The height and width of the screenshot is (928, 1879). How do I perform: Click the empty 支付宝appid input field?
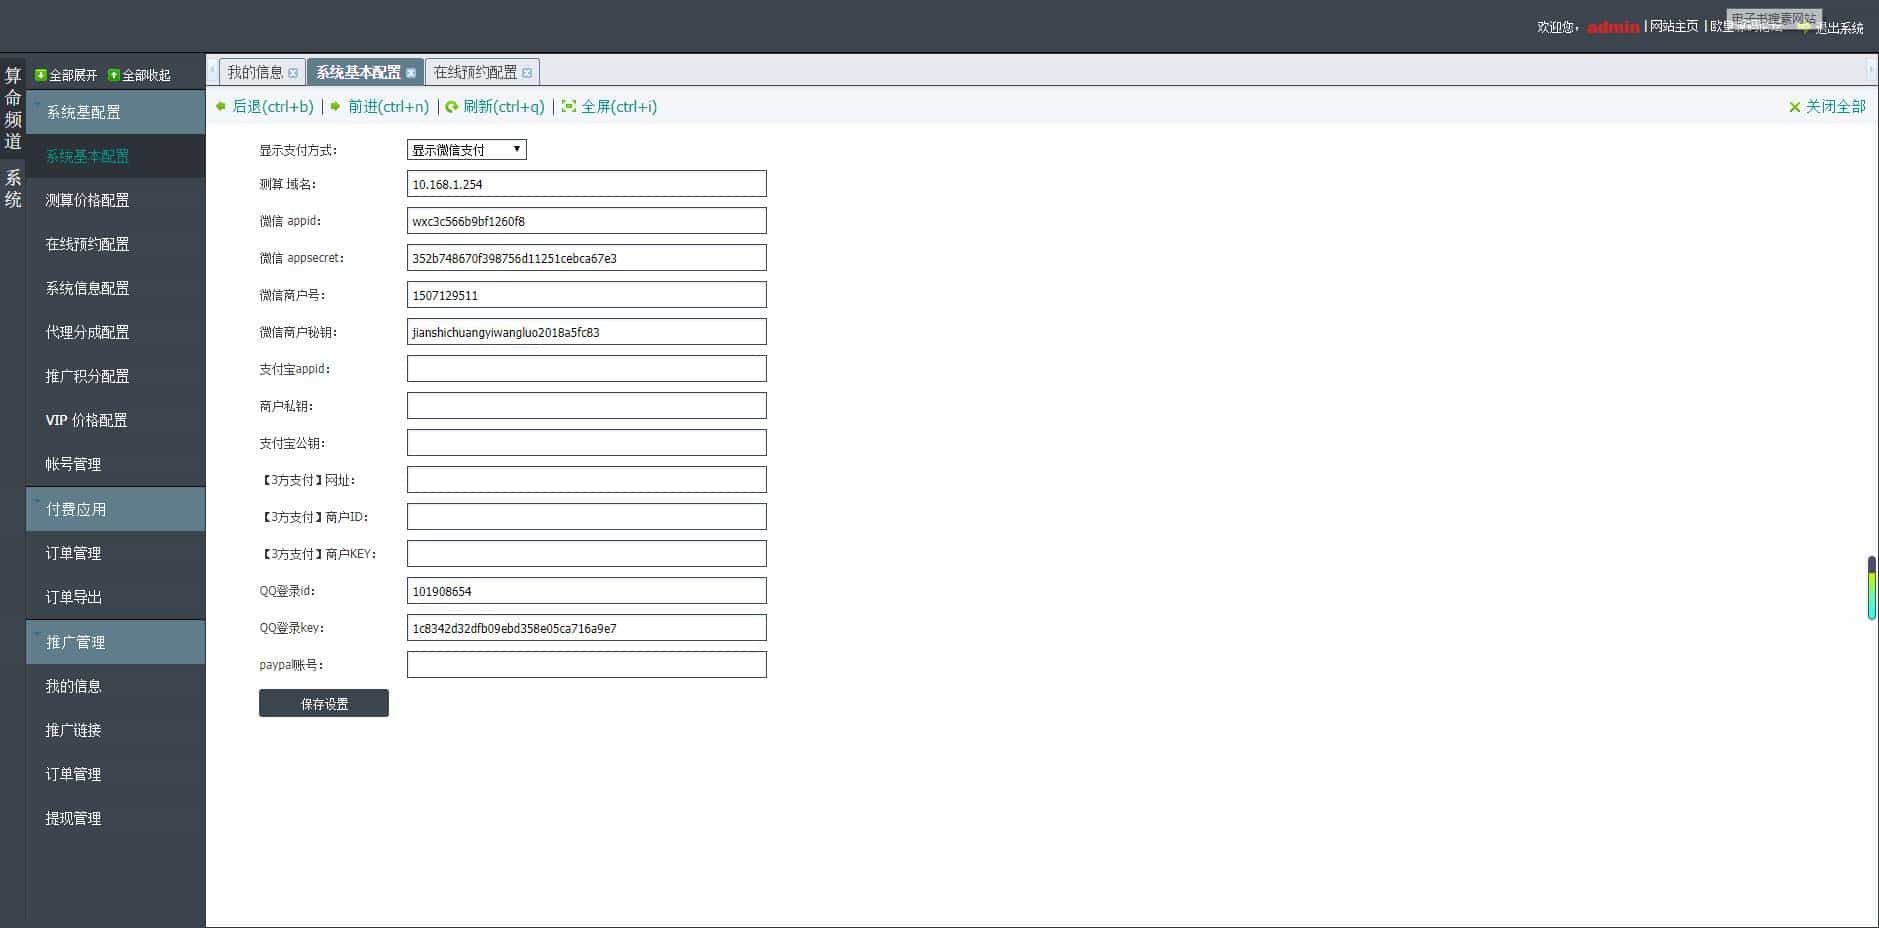pyautogui.click(x=587, y=369)
